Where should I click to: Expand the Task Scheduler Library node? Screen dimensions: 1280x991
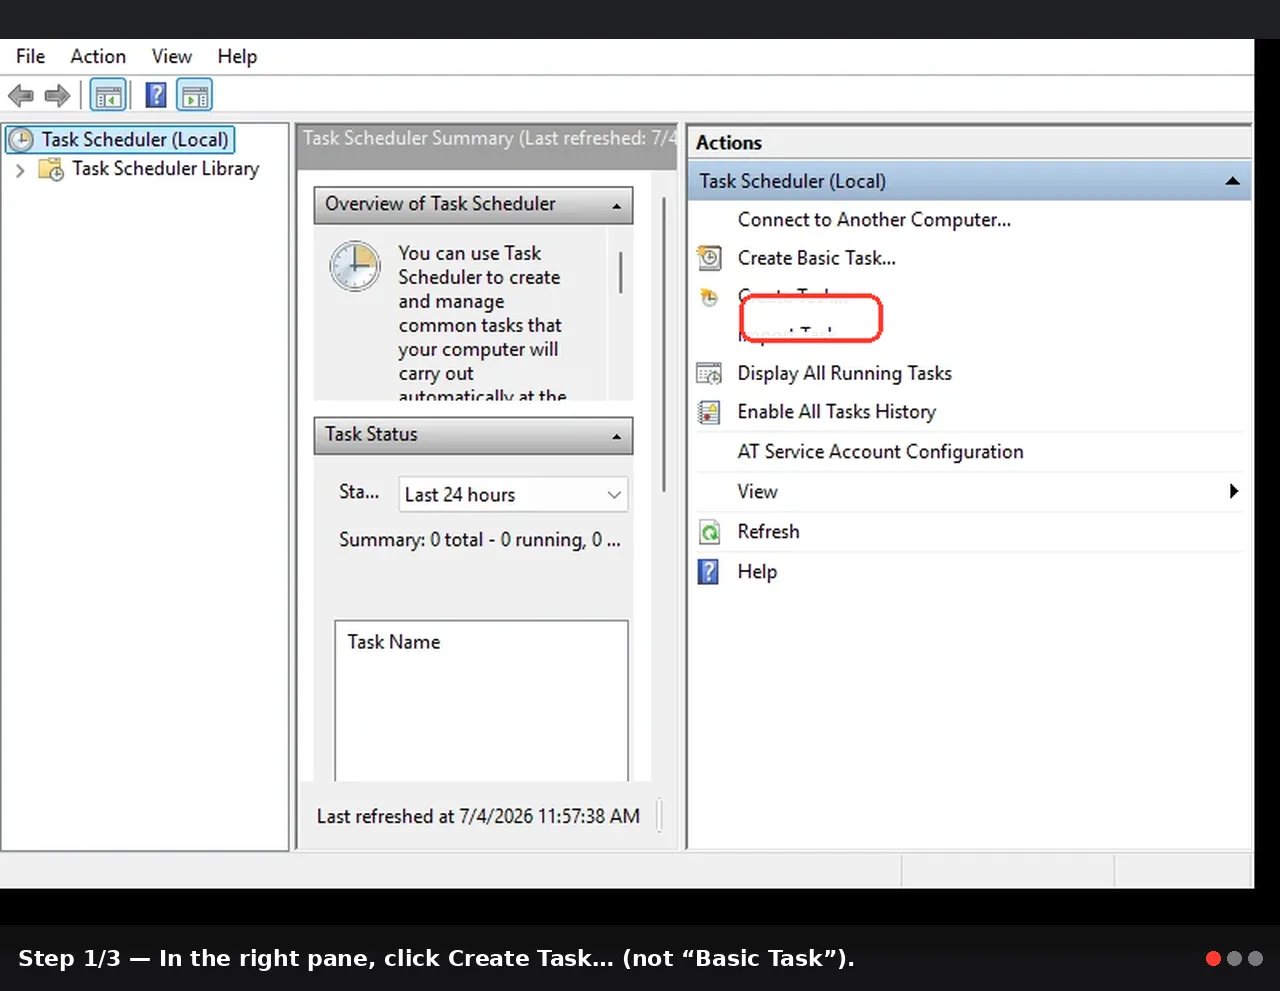tap(20, 170)
